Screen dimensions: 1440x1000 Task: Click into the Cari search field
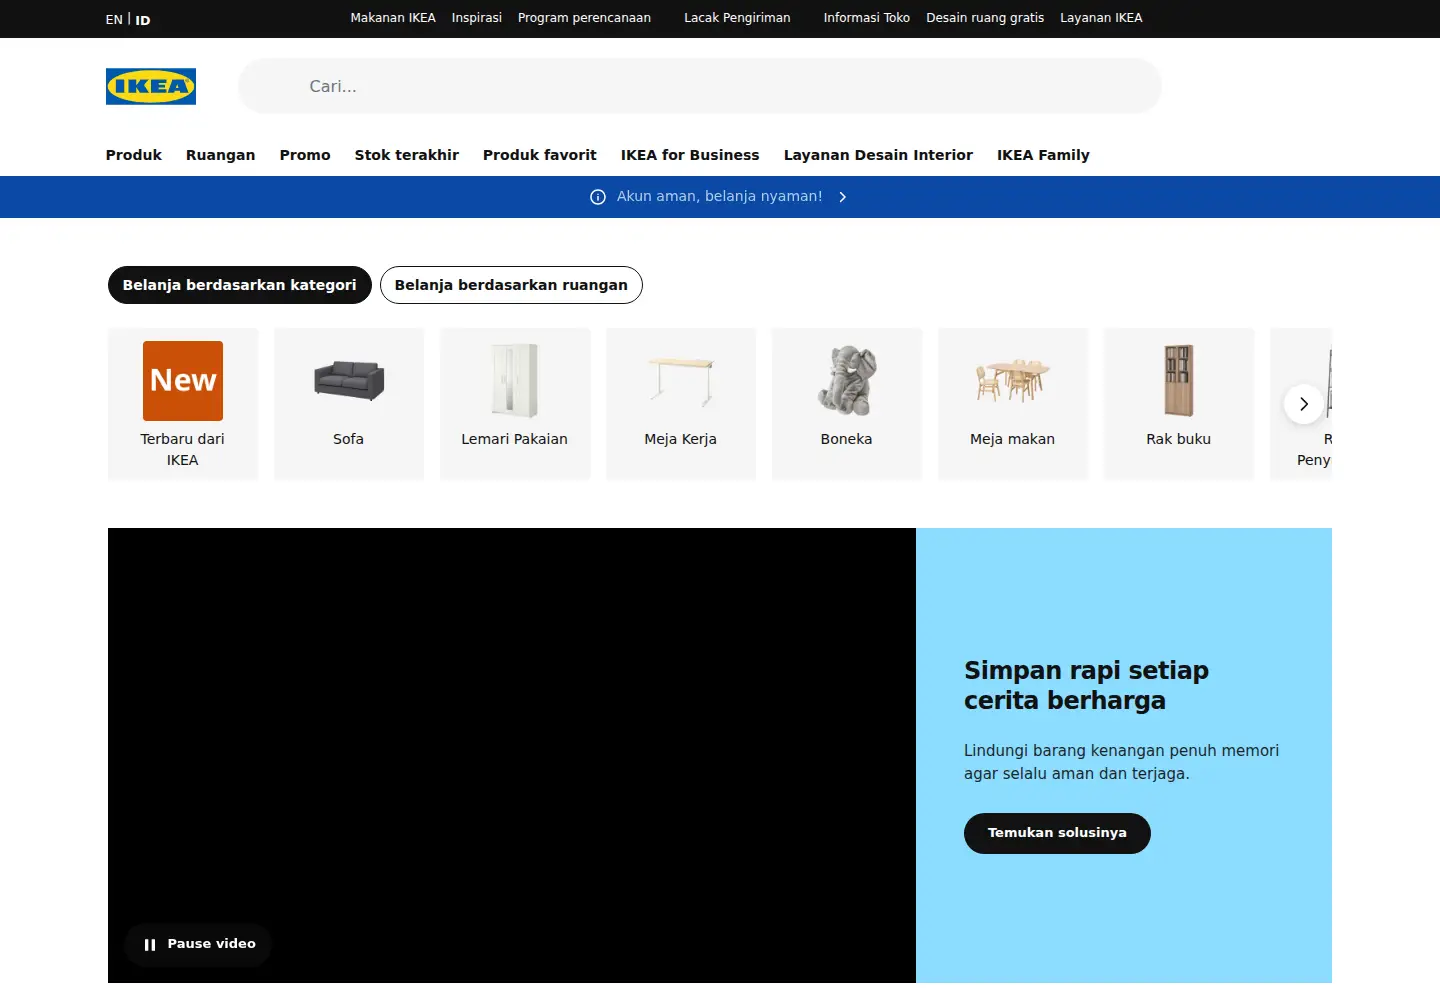pyautogui.click(x=700, y=86)
